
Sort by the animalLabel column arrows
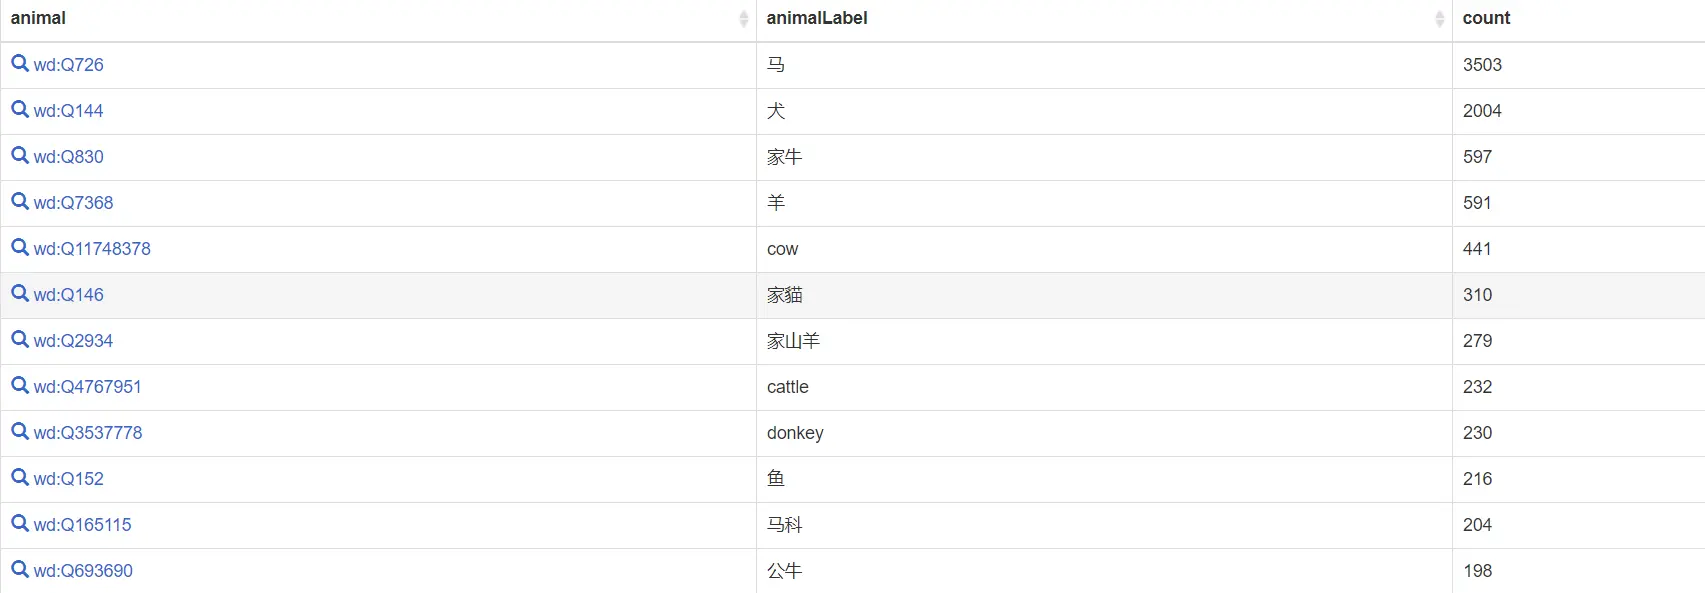click(x=1439, y=19)
